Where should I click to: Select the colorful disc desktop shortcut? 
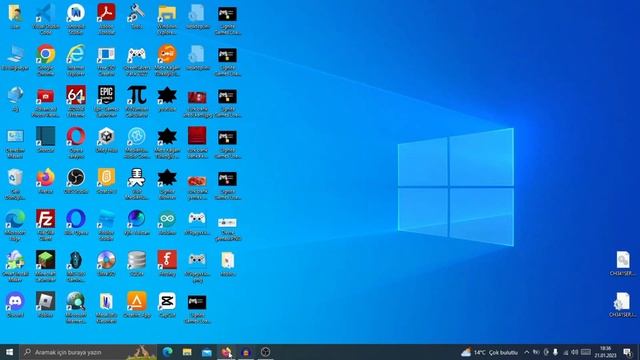click(106, 263)
